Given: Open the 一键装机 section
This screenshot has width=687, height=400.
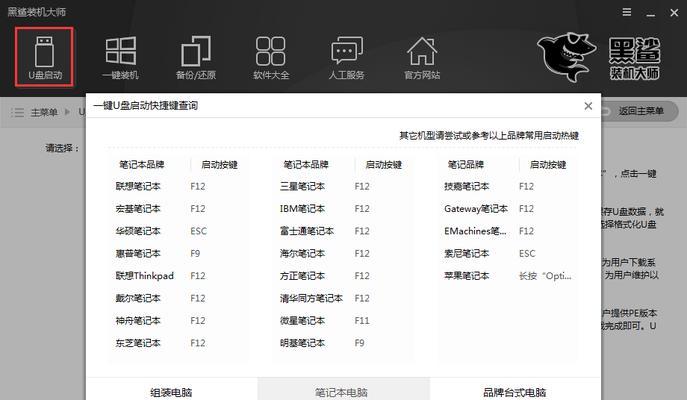Looking at the screenshot, I should [x=120, y=58].
